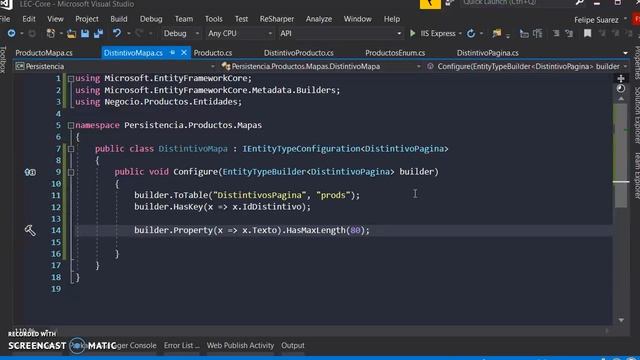Screen dimensions: 640x360
Task: Click the vertical scrollbar thumb in editor
Action: click(x=620, y=155)
